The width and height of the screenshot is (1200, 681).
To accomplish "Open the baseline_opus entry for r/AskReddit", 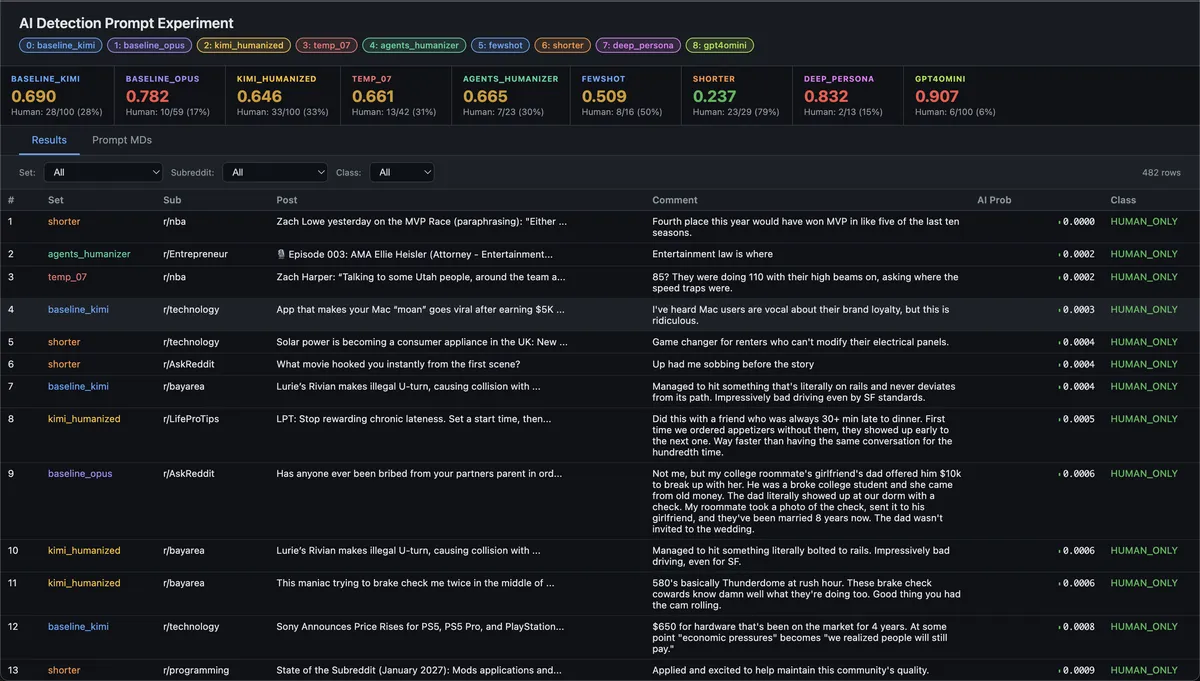I will [79, 473].
